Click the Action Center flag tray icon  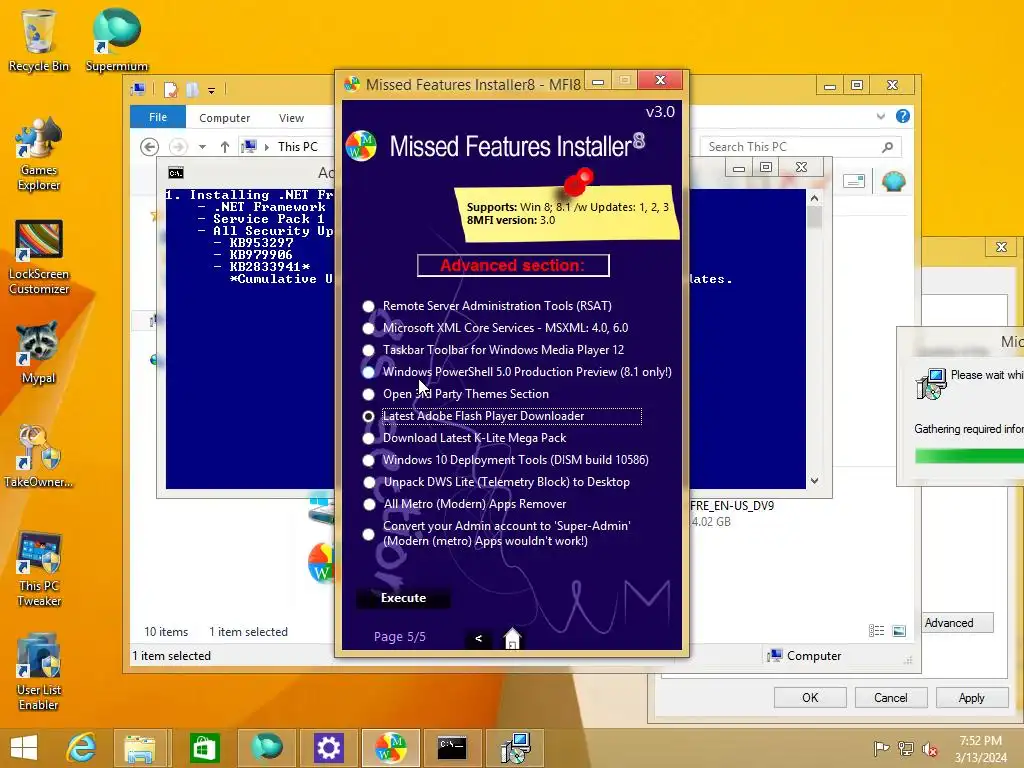[x=881, y=748]
